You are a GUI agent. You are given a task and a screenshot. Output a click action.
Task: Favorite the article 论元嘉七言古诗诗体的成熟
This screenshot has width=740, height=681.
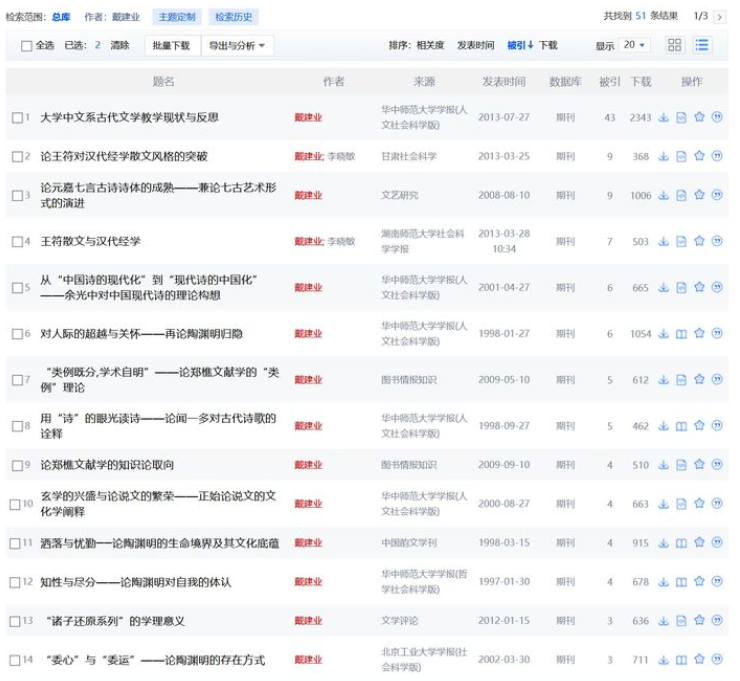tap(699, 195)
